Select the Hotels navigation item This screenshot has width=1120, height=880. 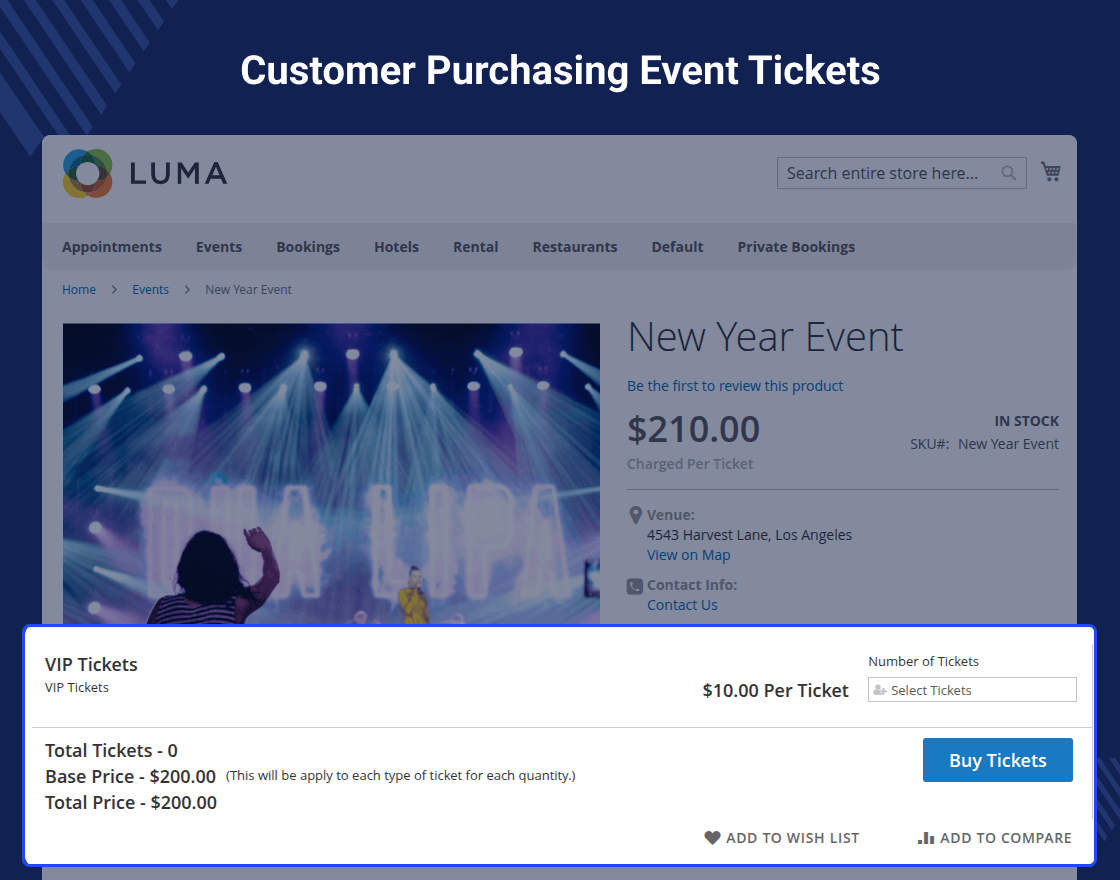click(396, 246)
